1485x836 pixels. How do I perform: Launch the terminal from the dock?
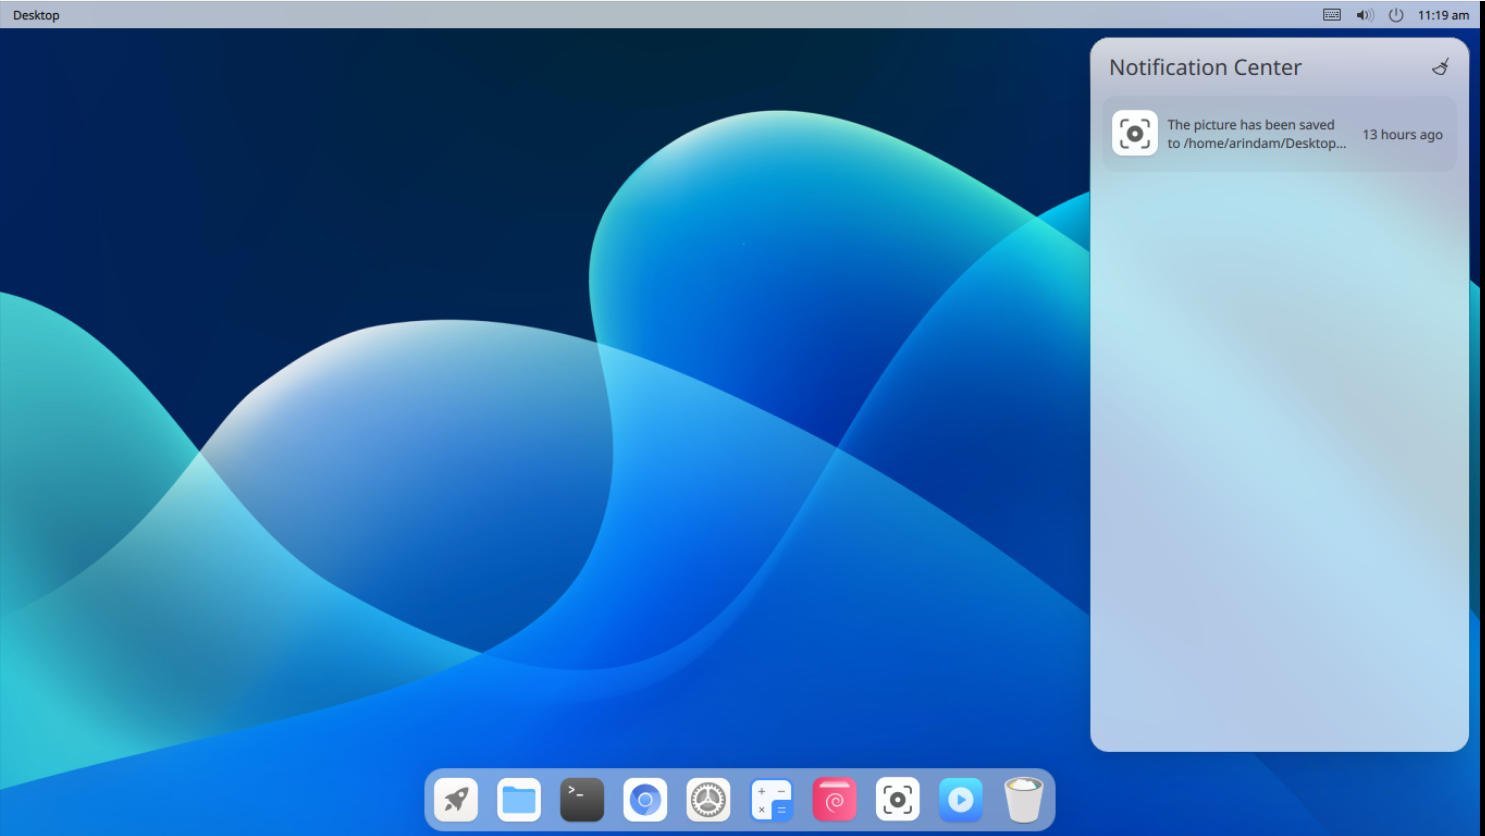582,799
